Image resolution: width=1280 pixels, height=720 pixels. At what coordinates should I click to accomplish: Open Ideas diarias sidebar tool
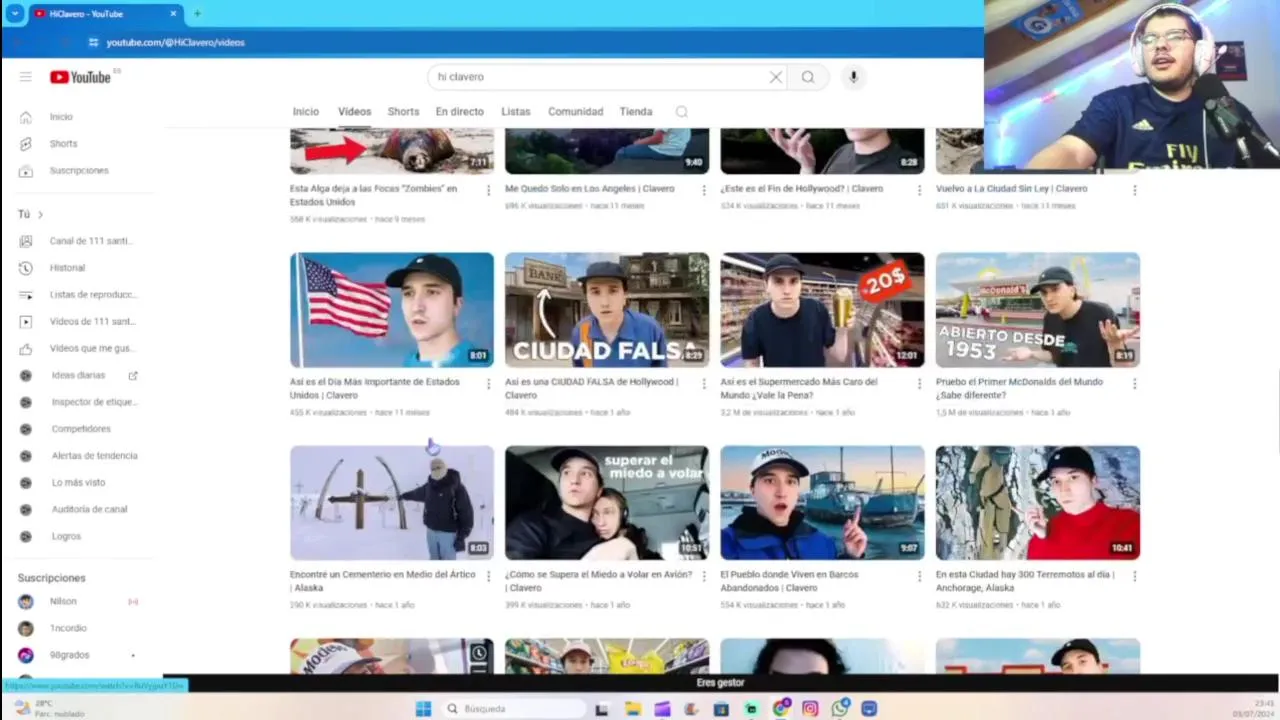(x=80, y=375)
